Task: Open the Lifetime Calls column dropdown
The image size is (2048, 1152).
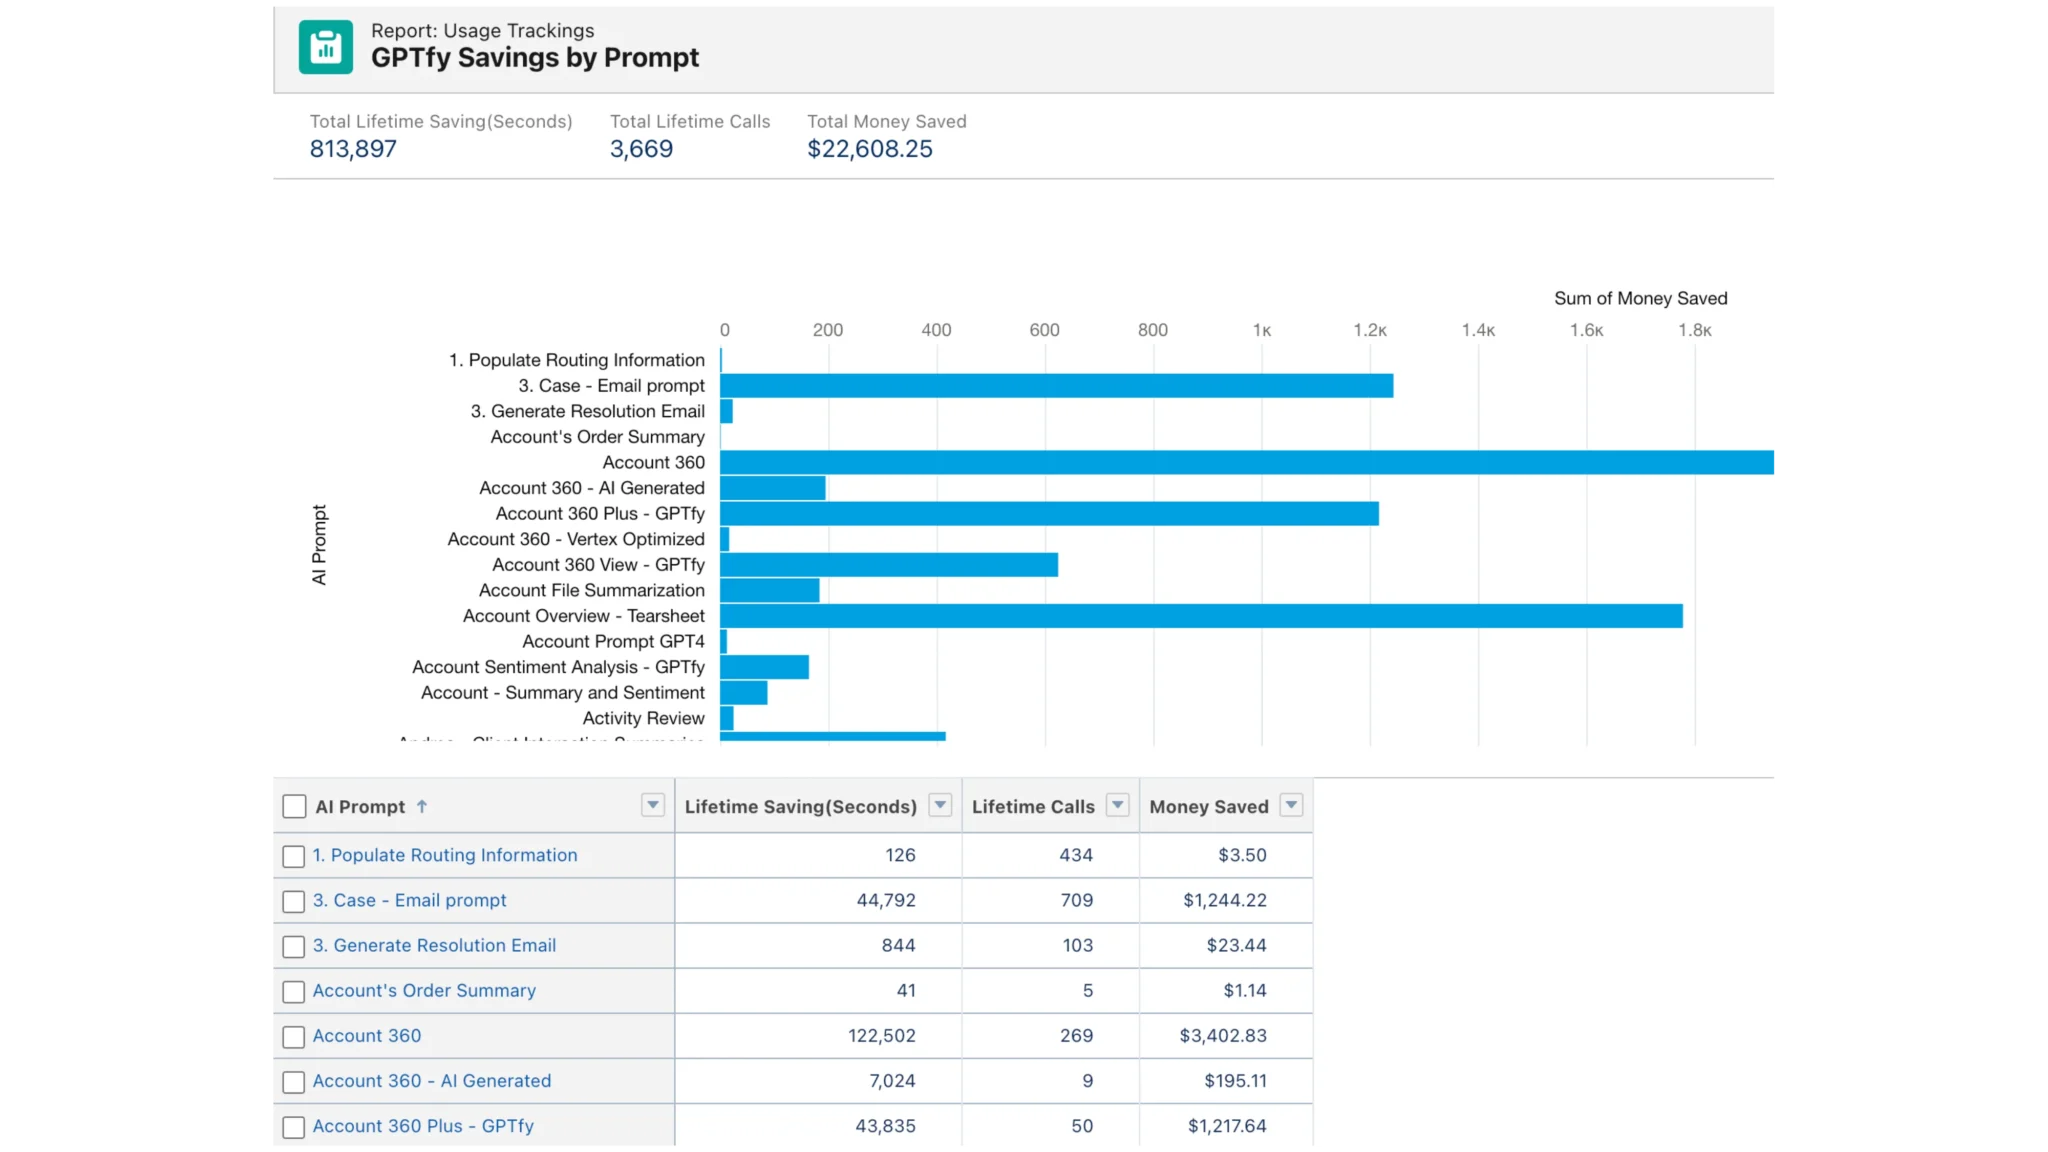Action: (x=1117, y=804)
